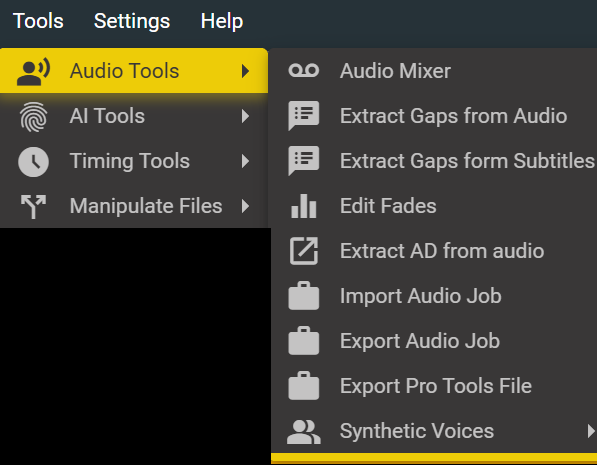
Task: Choose Extract AD from audio
Action: tap(434, 251)
